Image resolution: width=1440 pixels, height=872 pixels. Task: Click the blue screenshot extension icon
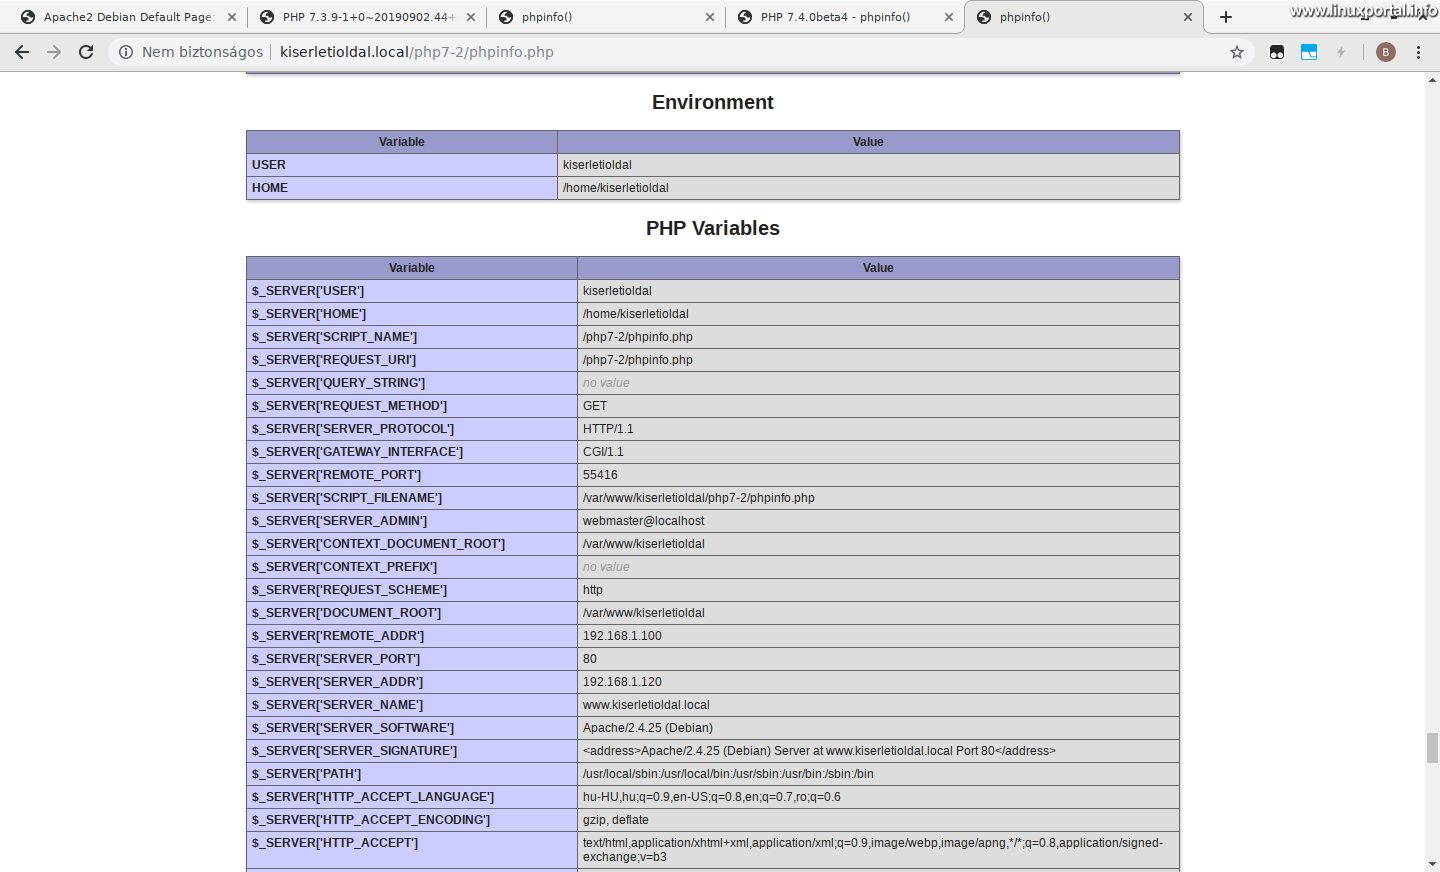point(1309,52)
